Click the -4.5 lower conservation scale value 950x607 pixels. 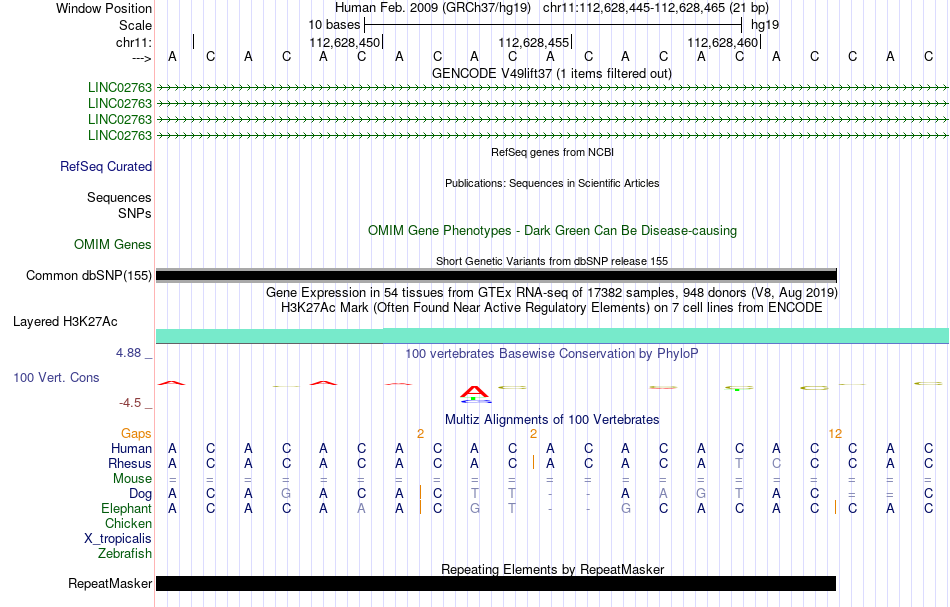130,403
